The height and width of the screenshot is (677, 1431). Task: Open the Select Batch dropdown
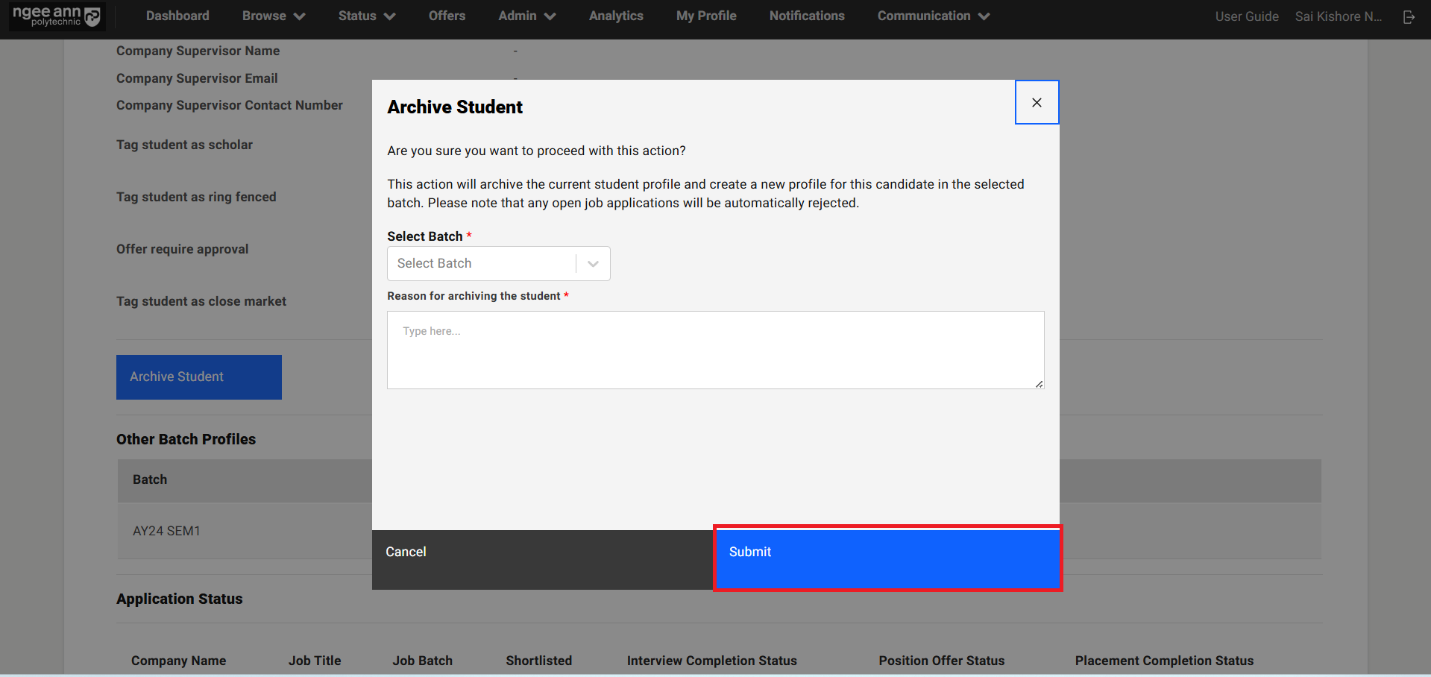pyautogui.click(x=482, y=264)
